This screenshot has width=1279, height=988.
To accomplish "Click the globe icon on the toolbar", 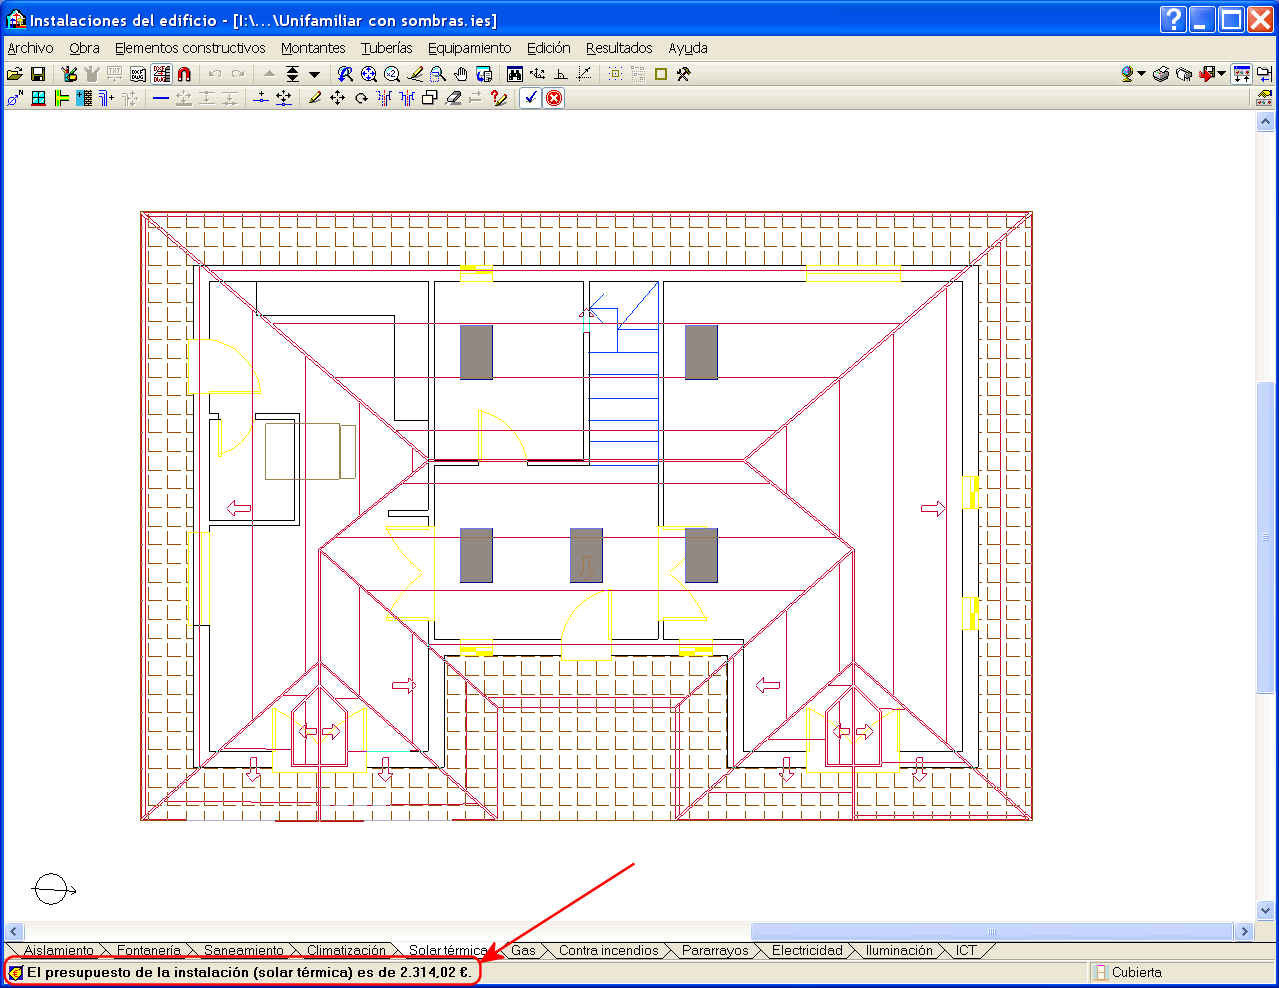I will click(1127, 74).
